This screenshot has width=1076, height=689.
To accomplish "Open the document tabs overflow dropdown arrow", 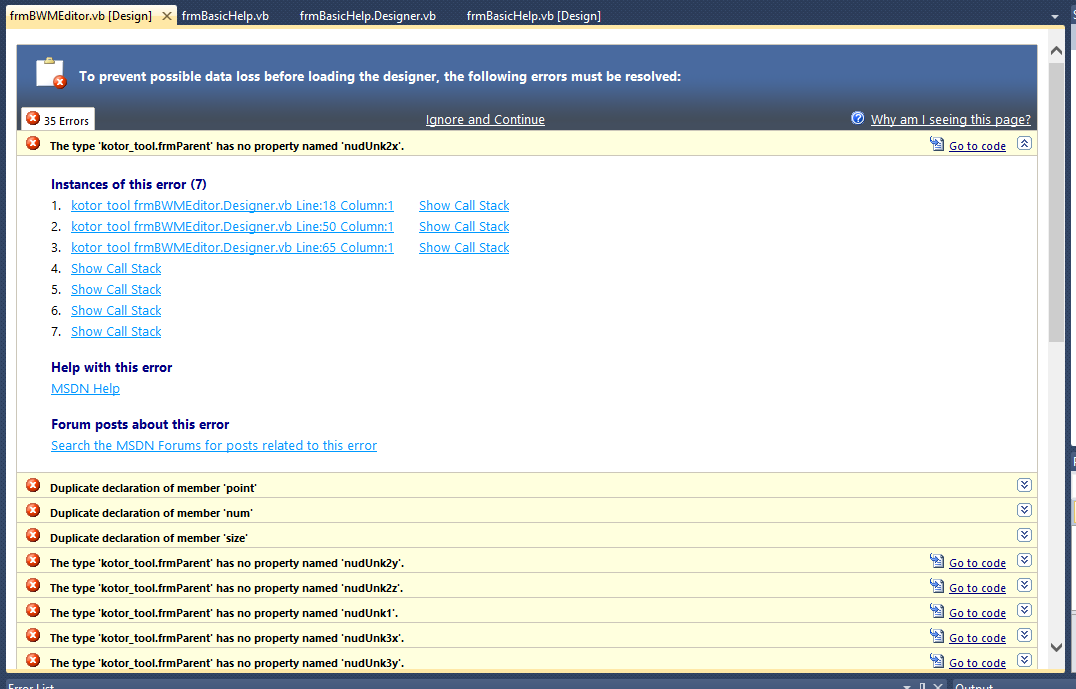I will [x=1055, y=17].
